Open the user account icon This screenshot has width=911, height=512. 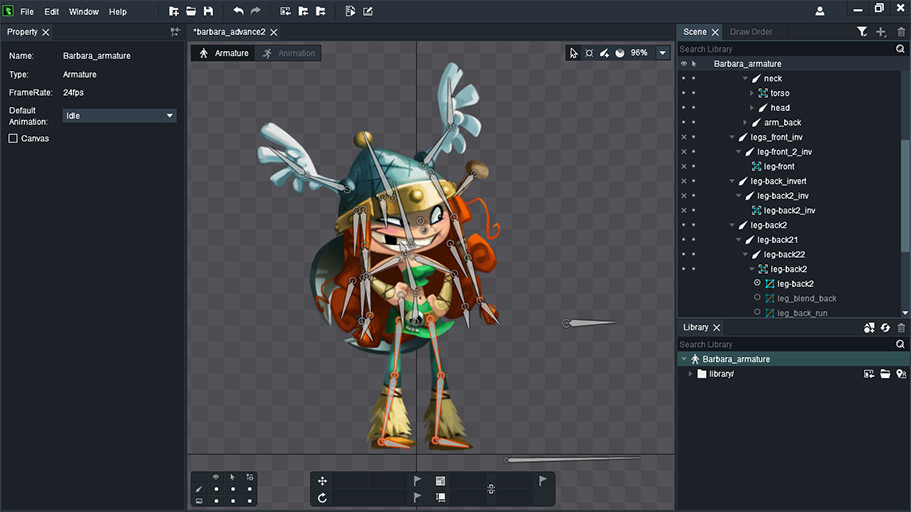820,11
